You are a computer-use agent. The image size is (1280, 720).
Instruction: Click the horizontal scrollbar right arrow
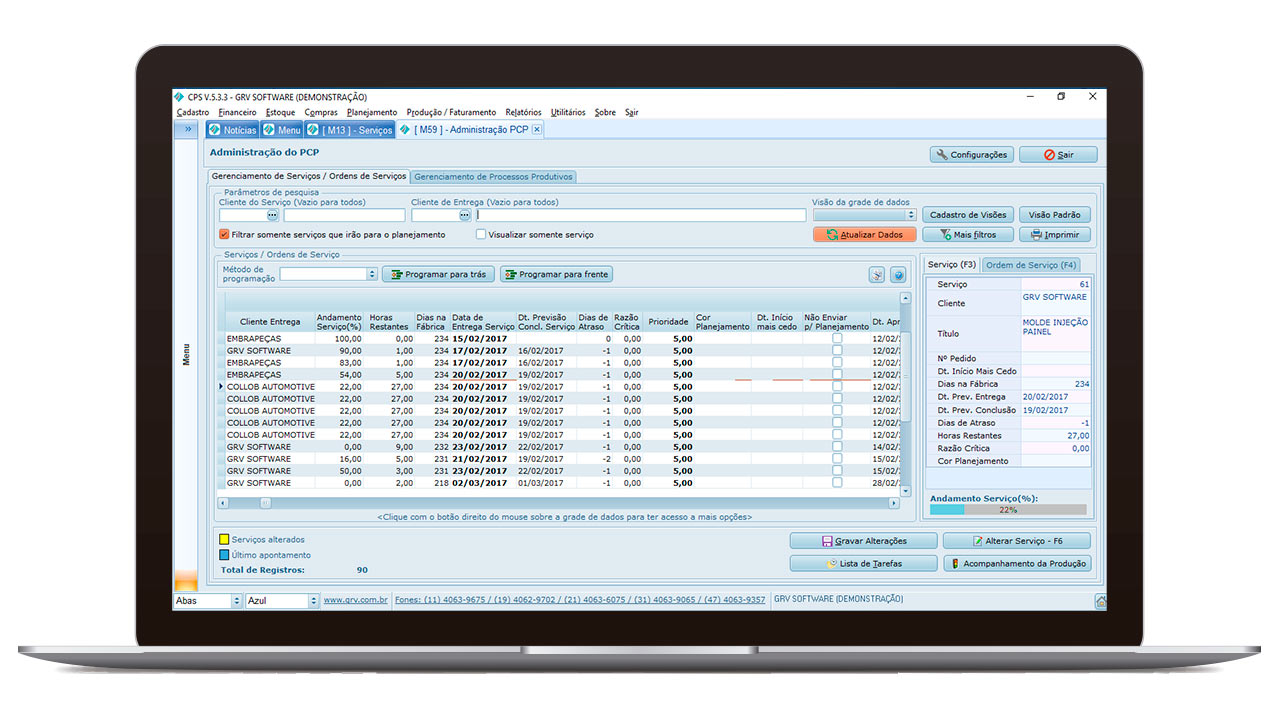(895, 503)
